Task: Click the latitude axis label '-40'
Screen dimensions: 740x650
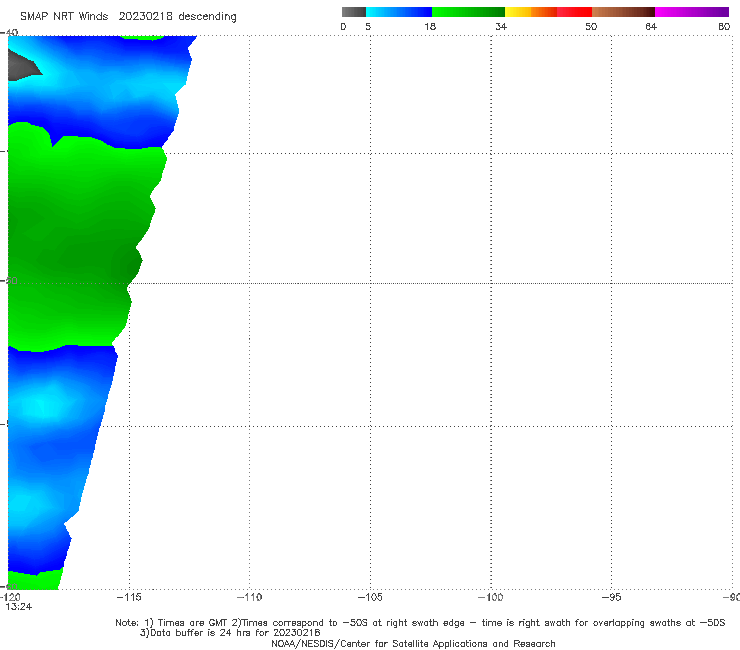Action: click(x=9, y=33)
